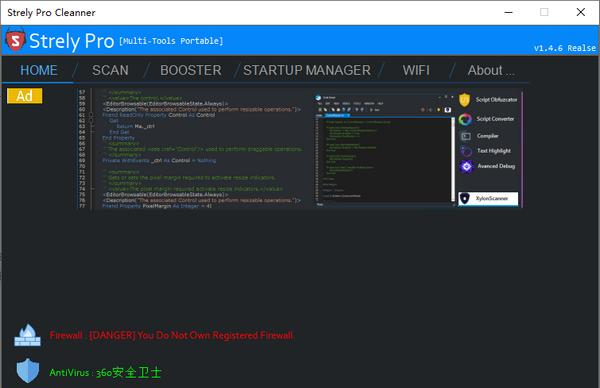Click the firewall status icon
This screenshot has width=600, height=388.
(27, 335)
